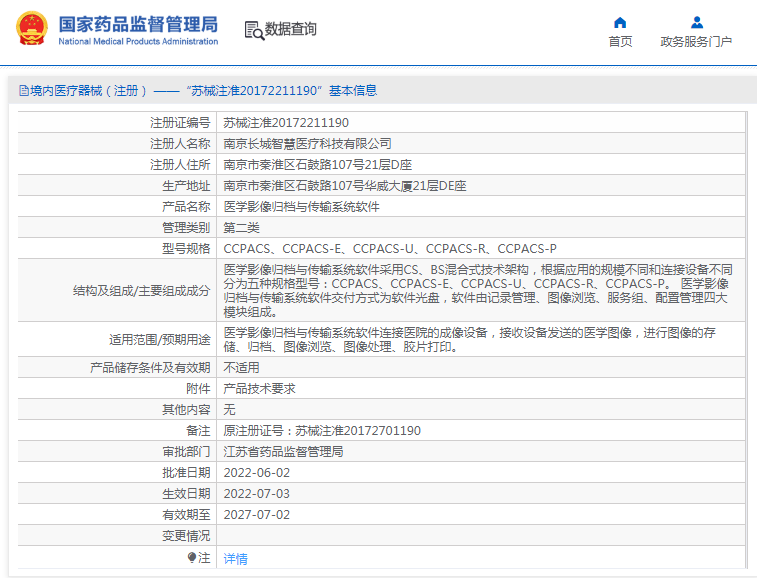Click the 适用范围/预期用途 label
757x578 pixels.
point(160,339)
